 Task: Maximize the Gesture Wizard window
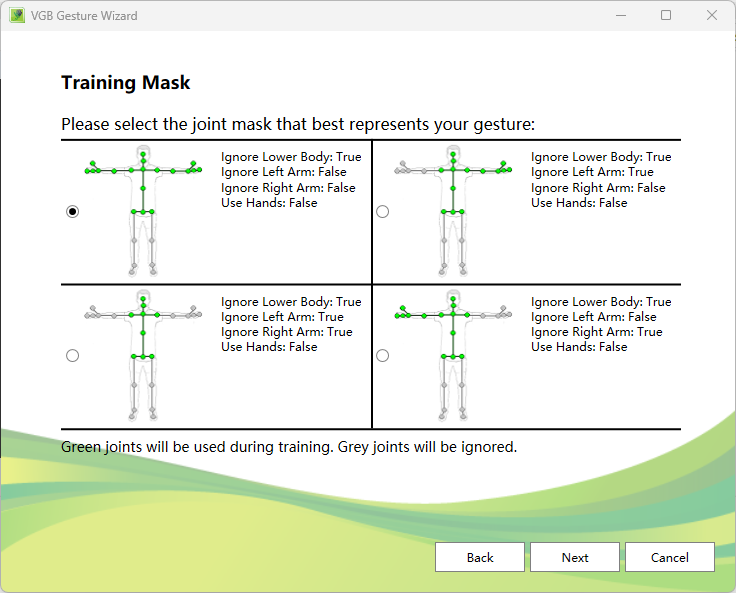[x=666, y=16]
